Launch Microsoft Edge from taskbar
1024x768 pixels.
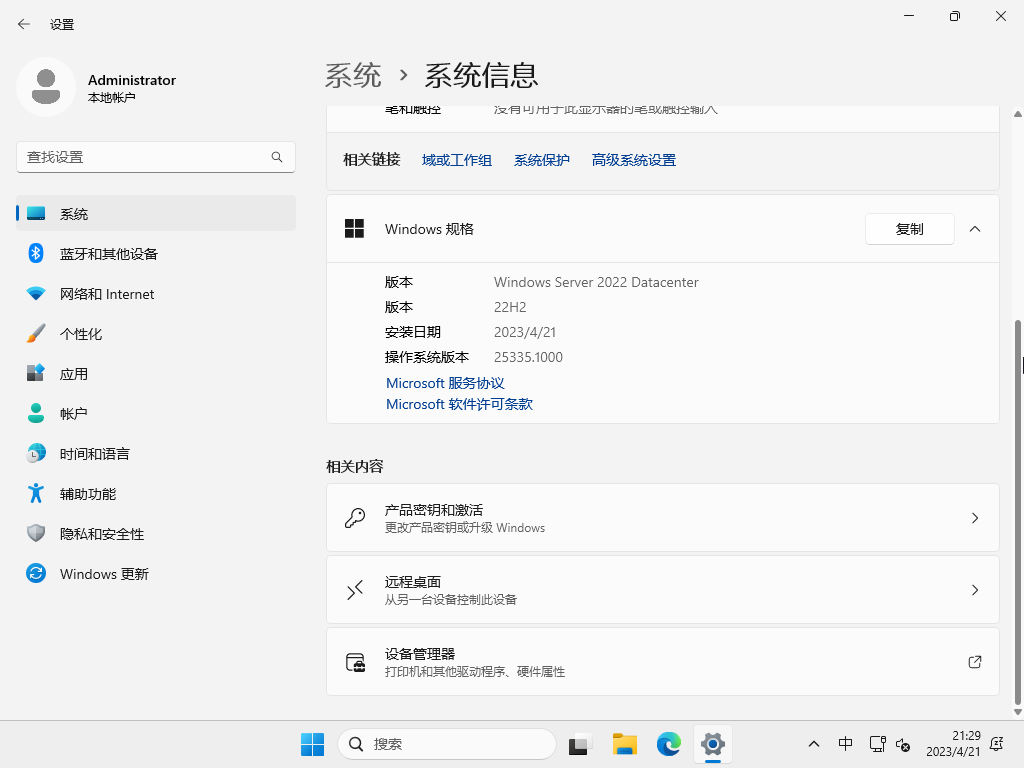pos(669,744)
